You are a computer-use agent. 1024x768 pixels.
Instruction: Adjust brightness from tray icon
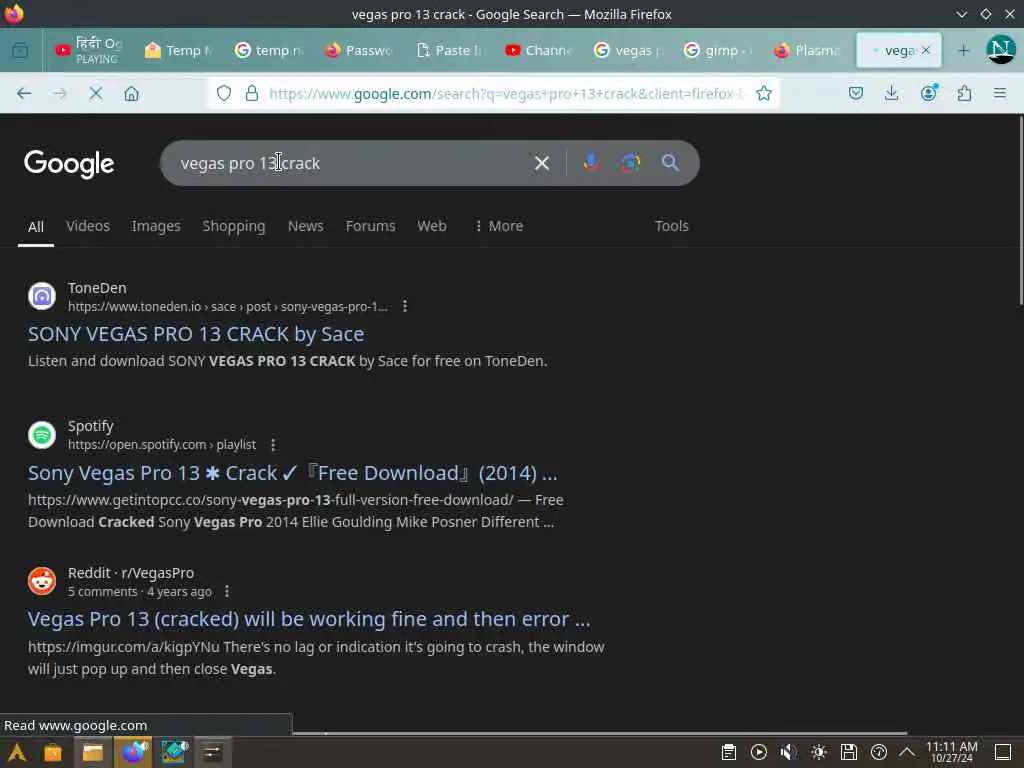(x=818, y=752)
